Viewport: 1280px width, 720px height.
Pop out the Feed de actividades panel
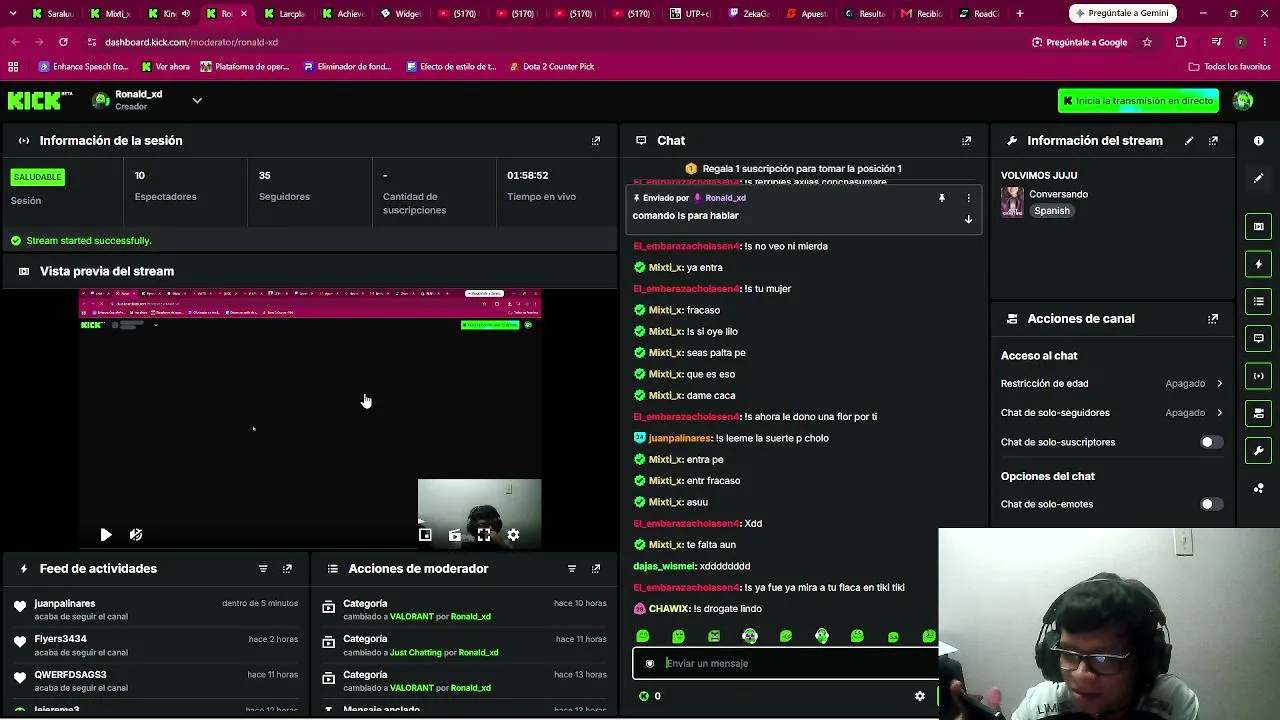click(x=287, y=569)
